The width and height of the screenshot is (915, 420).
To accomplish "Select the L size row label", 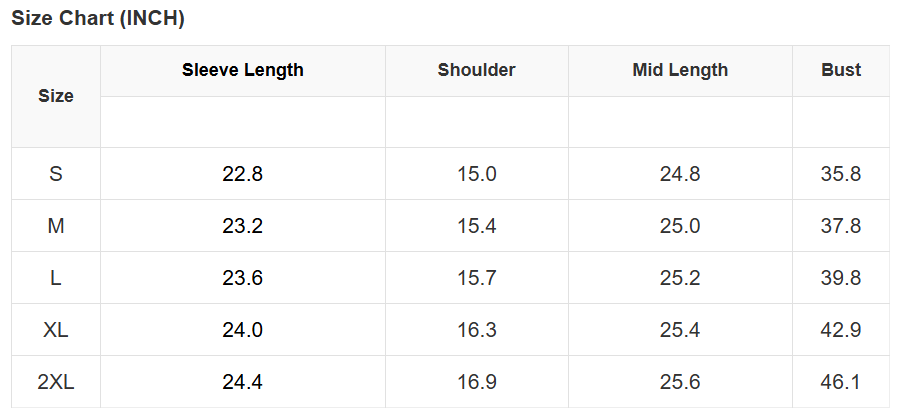I will point(56,278).
